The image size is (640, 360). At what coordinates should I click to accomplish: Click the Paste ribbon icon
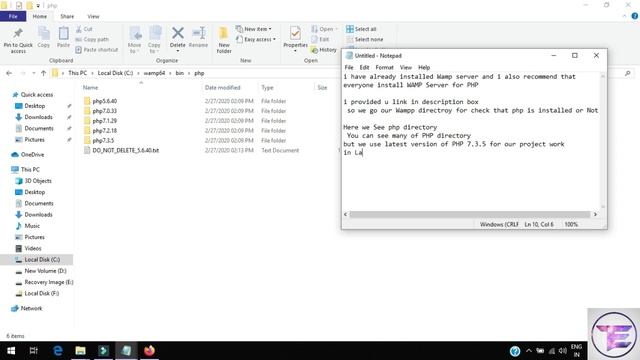[63, 33]
